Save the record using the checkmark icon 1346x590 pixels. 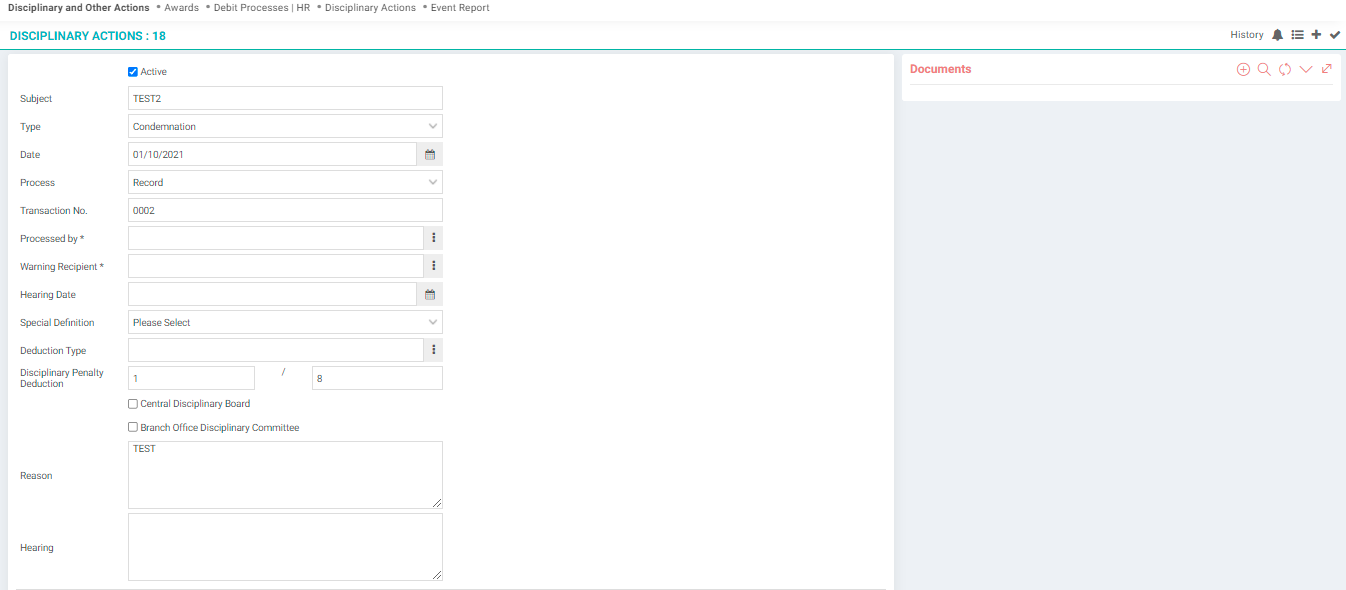(x=1335, y=35)
